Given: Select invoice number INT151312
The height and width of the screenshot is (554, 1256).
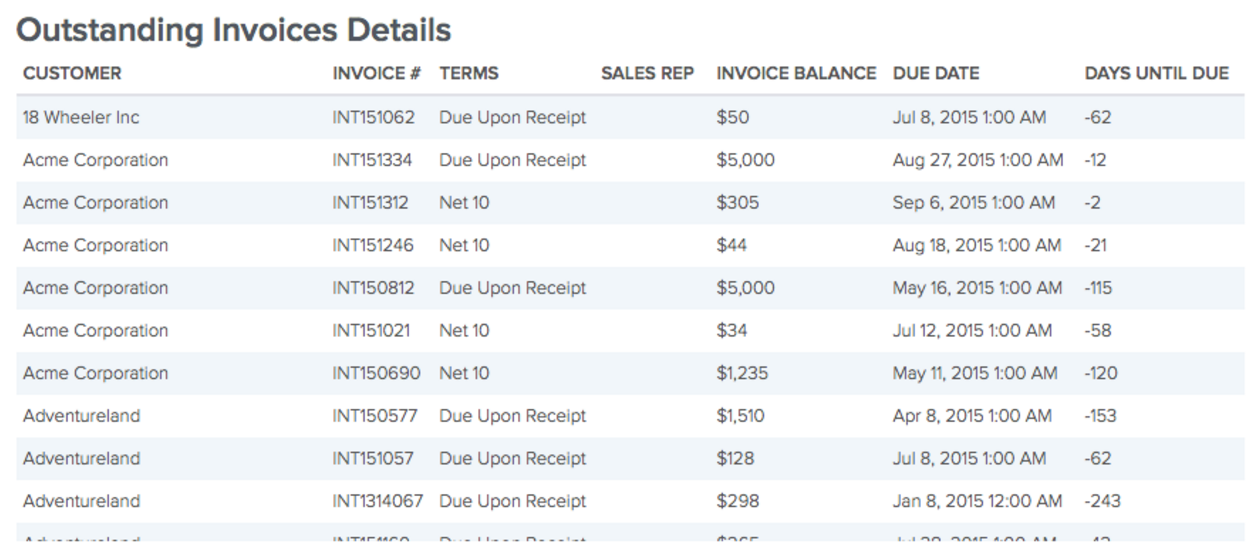Looking at the screenshot, I should pos(370,203).
